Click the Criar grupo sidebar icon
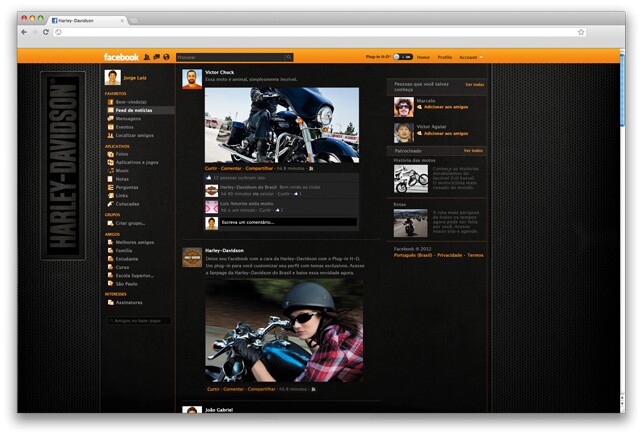Viewport: 640px width, 433px height. pyautogui.click(x=110, y=223)
